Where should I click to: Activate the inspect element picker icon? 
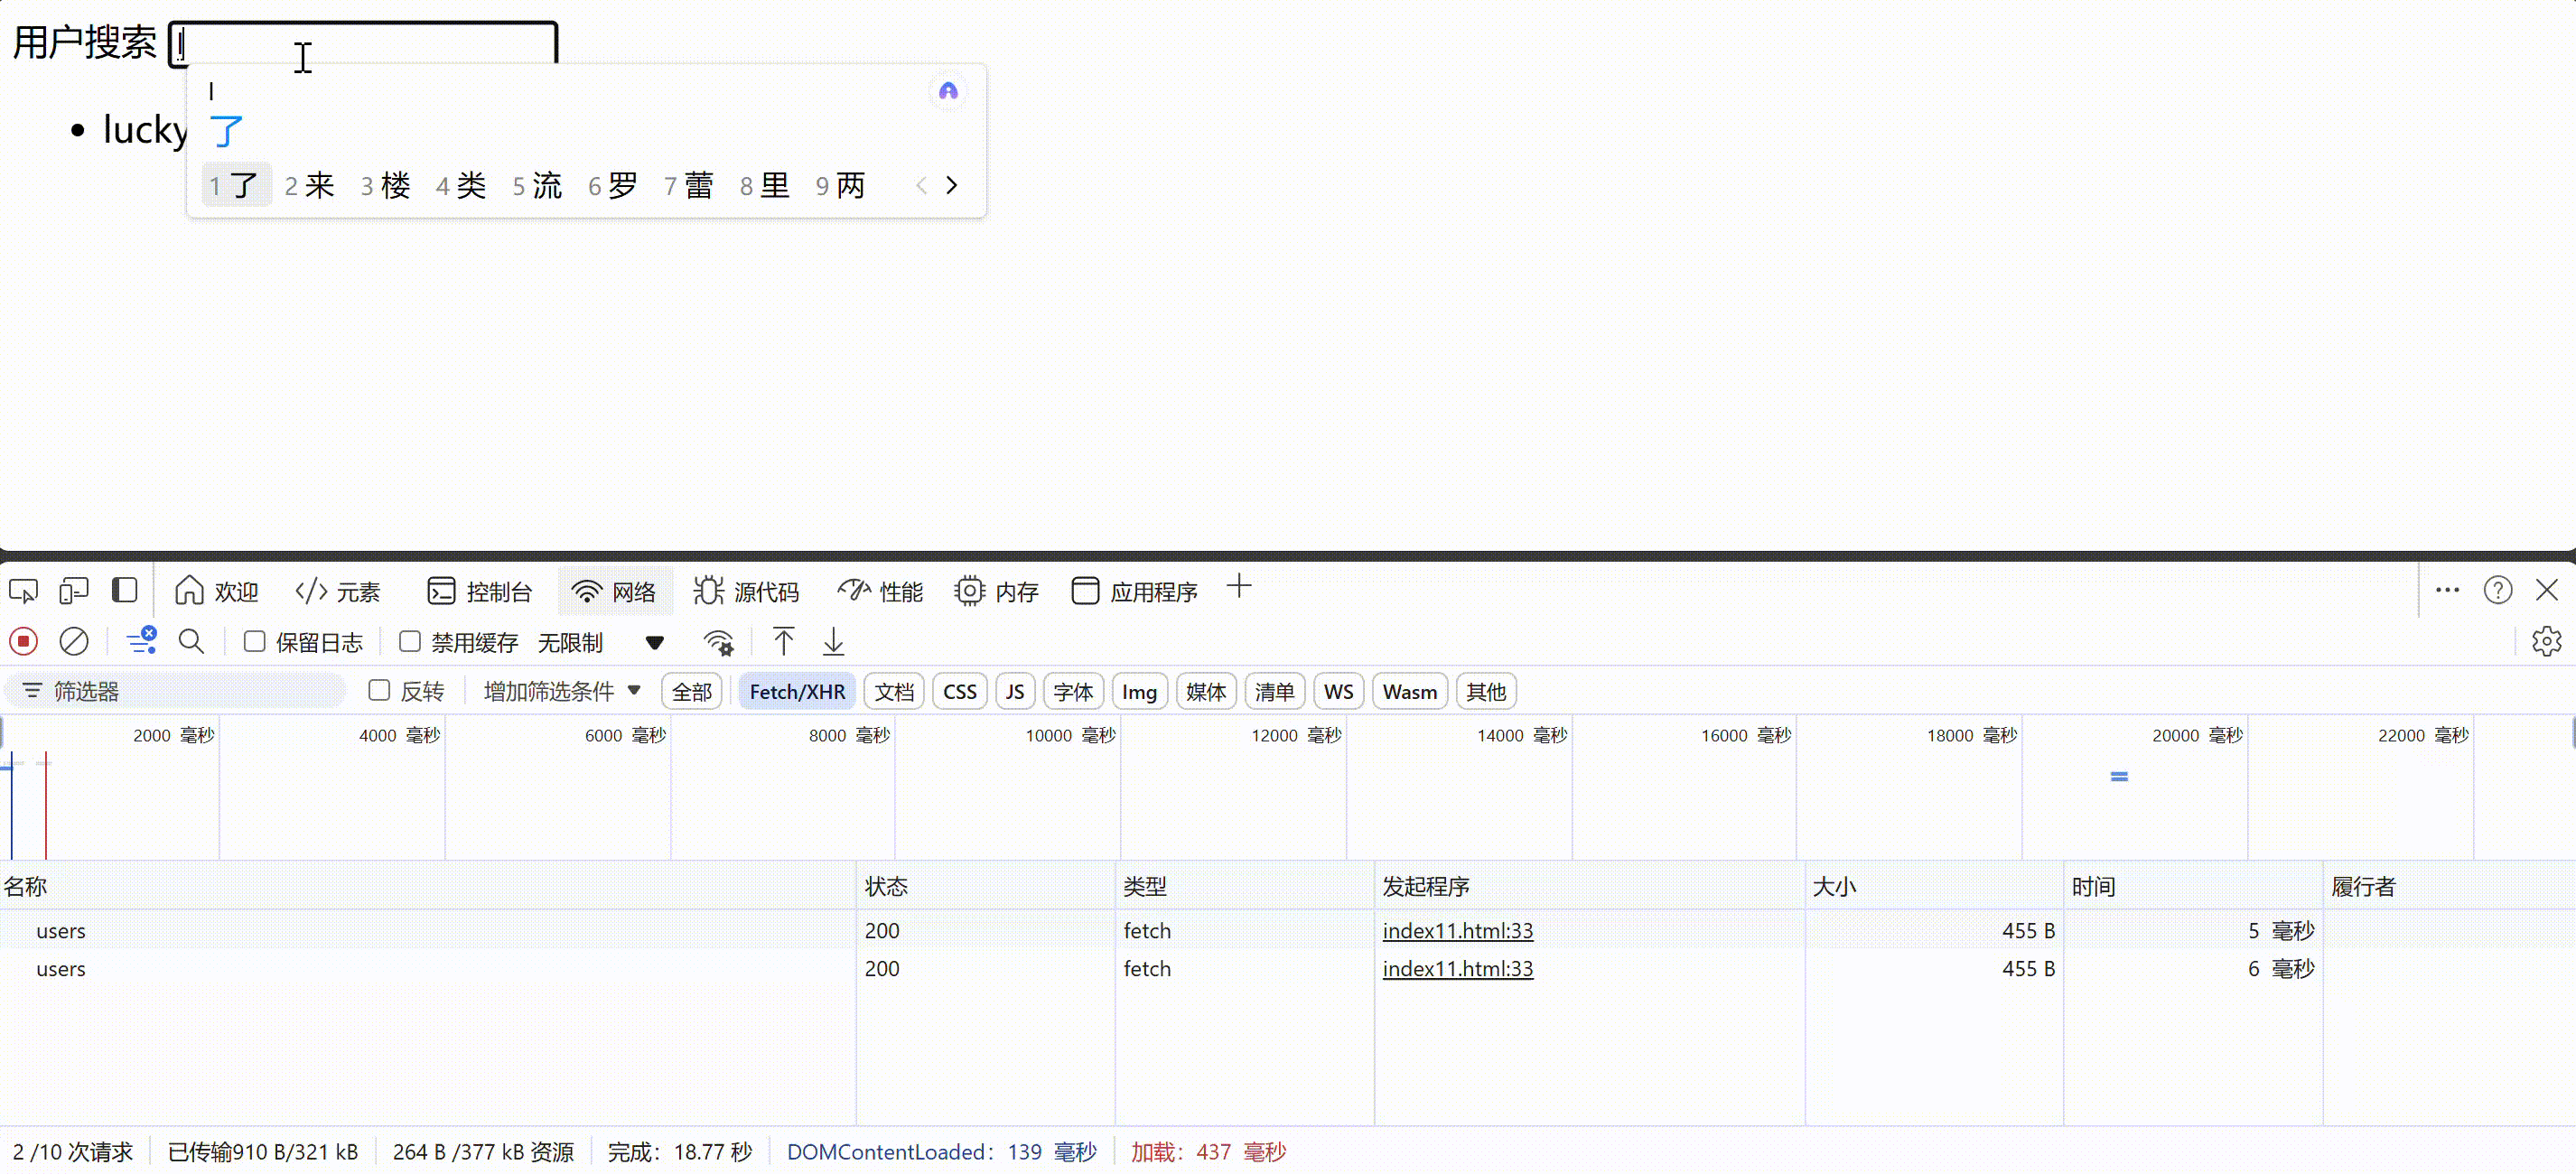tap(24, 591)
